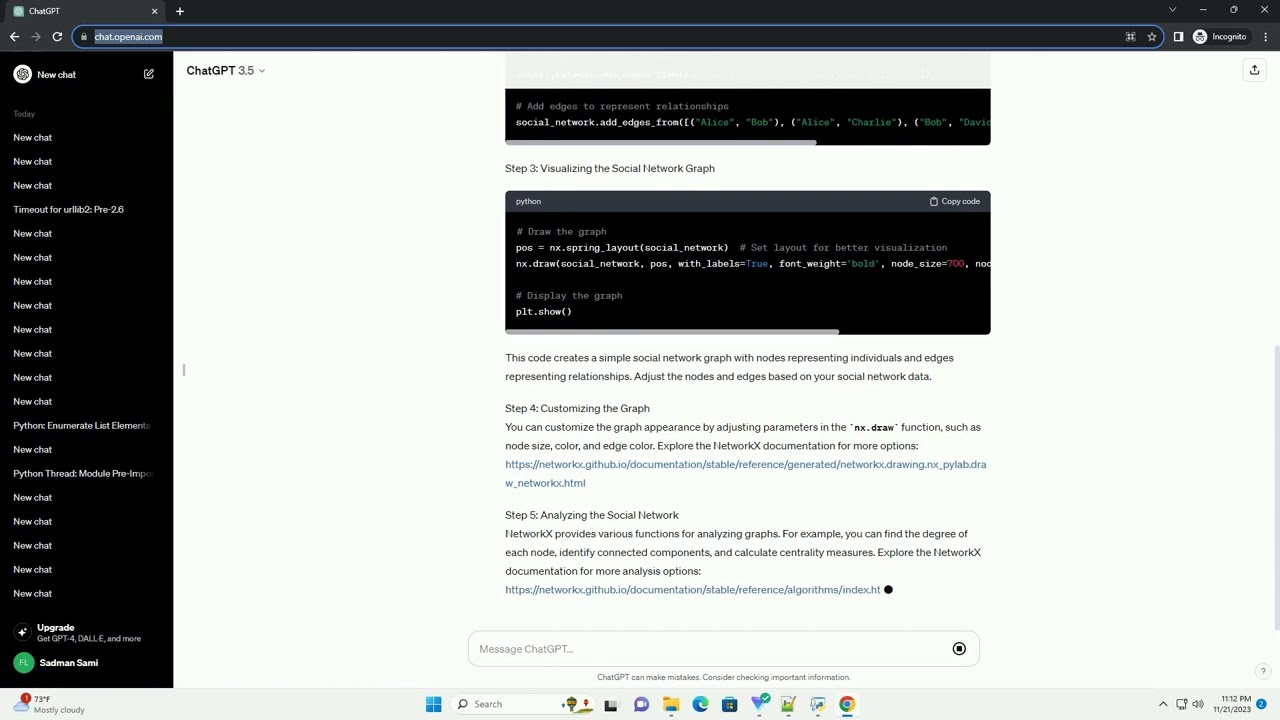Start a New chat from sidebar top
The height and width of the screenshot is (720, 1280).
click(86, 74)
